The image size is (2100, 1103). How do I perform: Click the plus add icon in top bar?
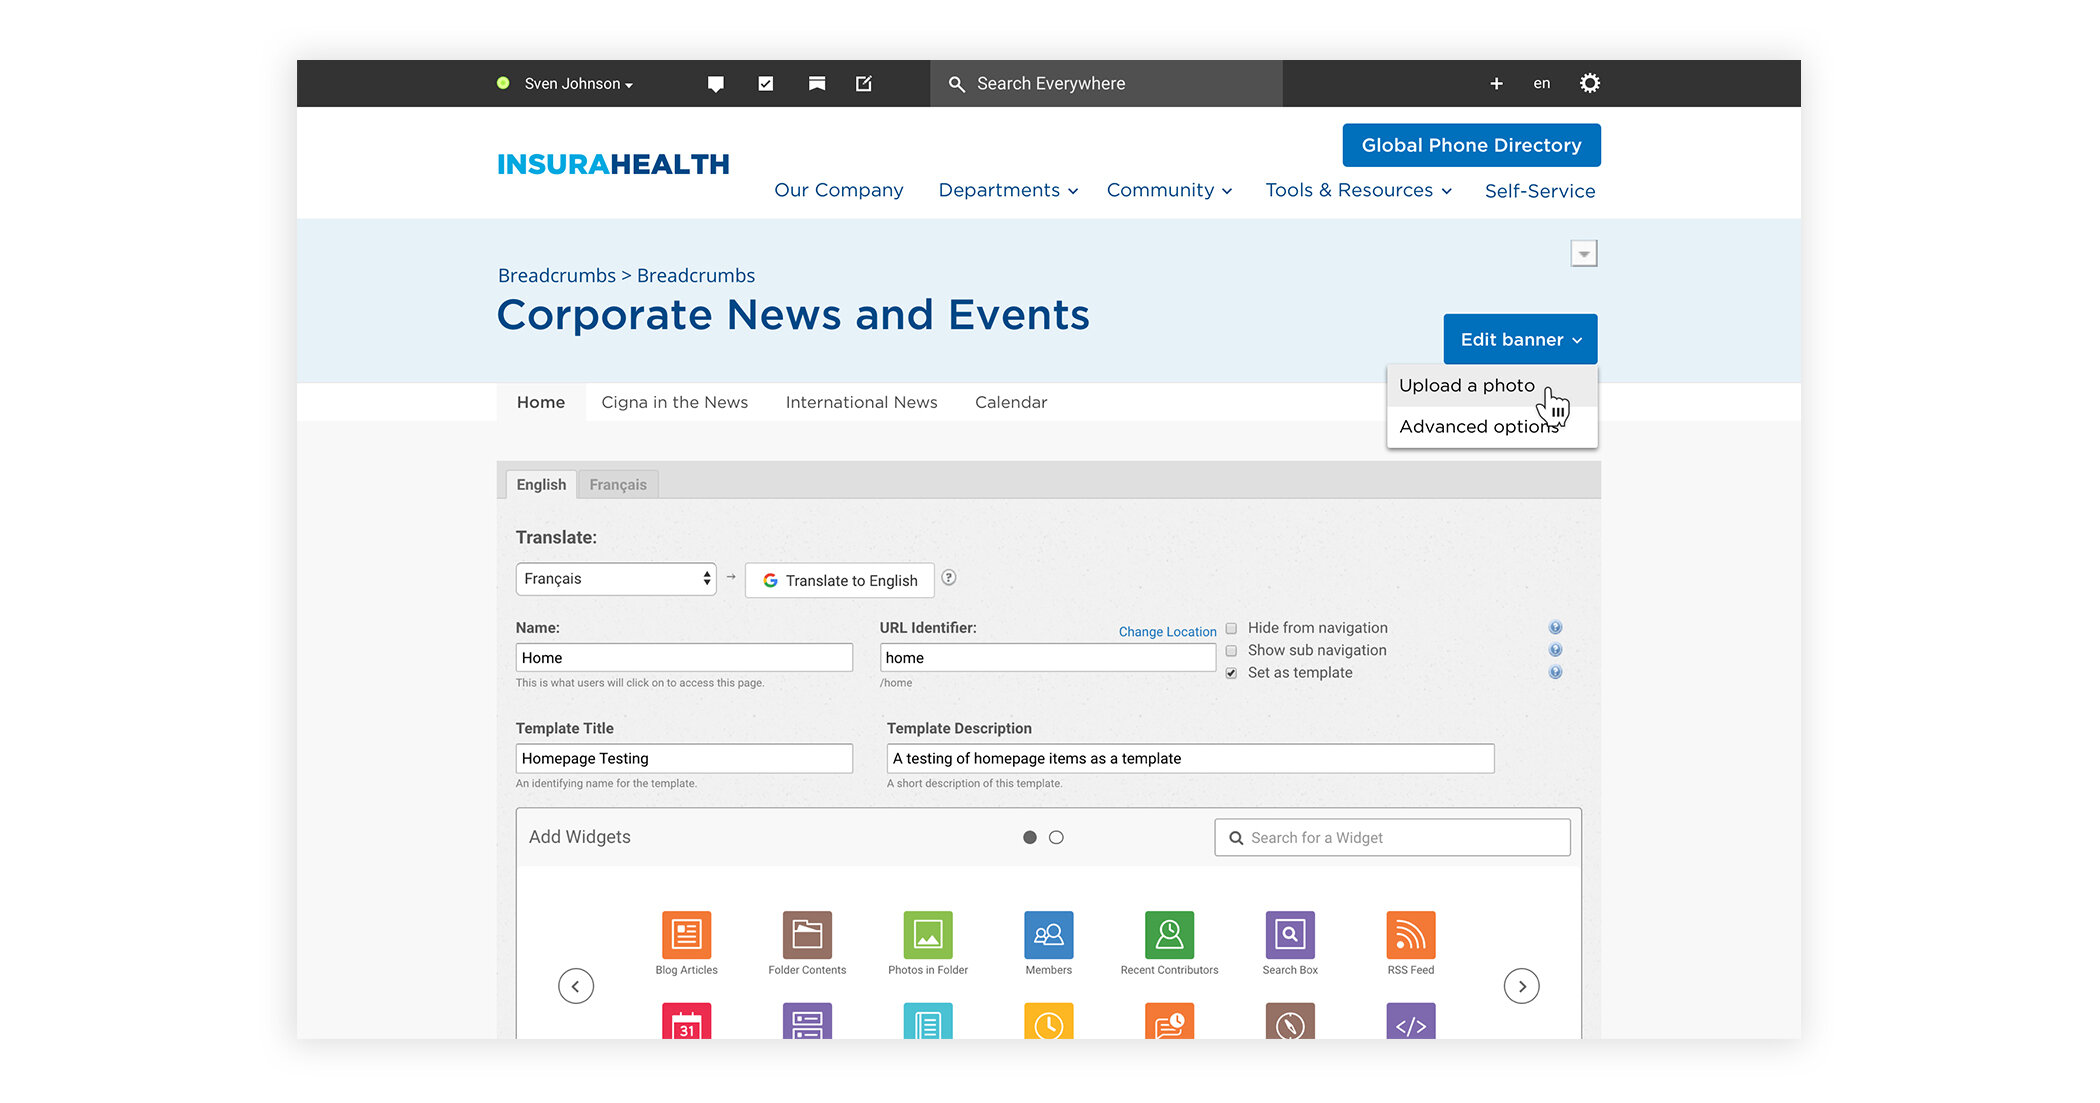[x=1496, y=84]
